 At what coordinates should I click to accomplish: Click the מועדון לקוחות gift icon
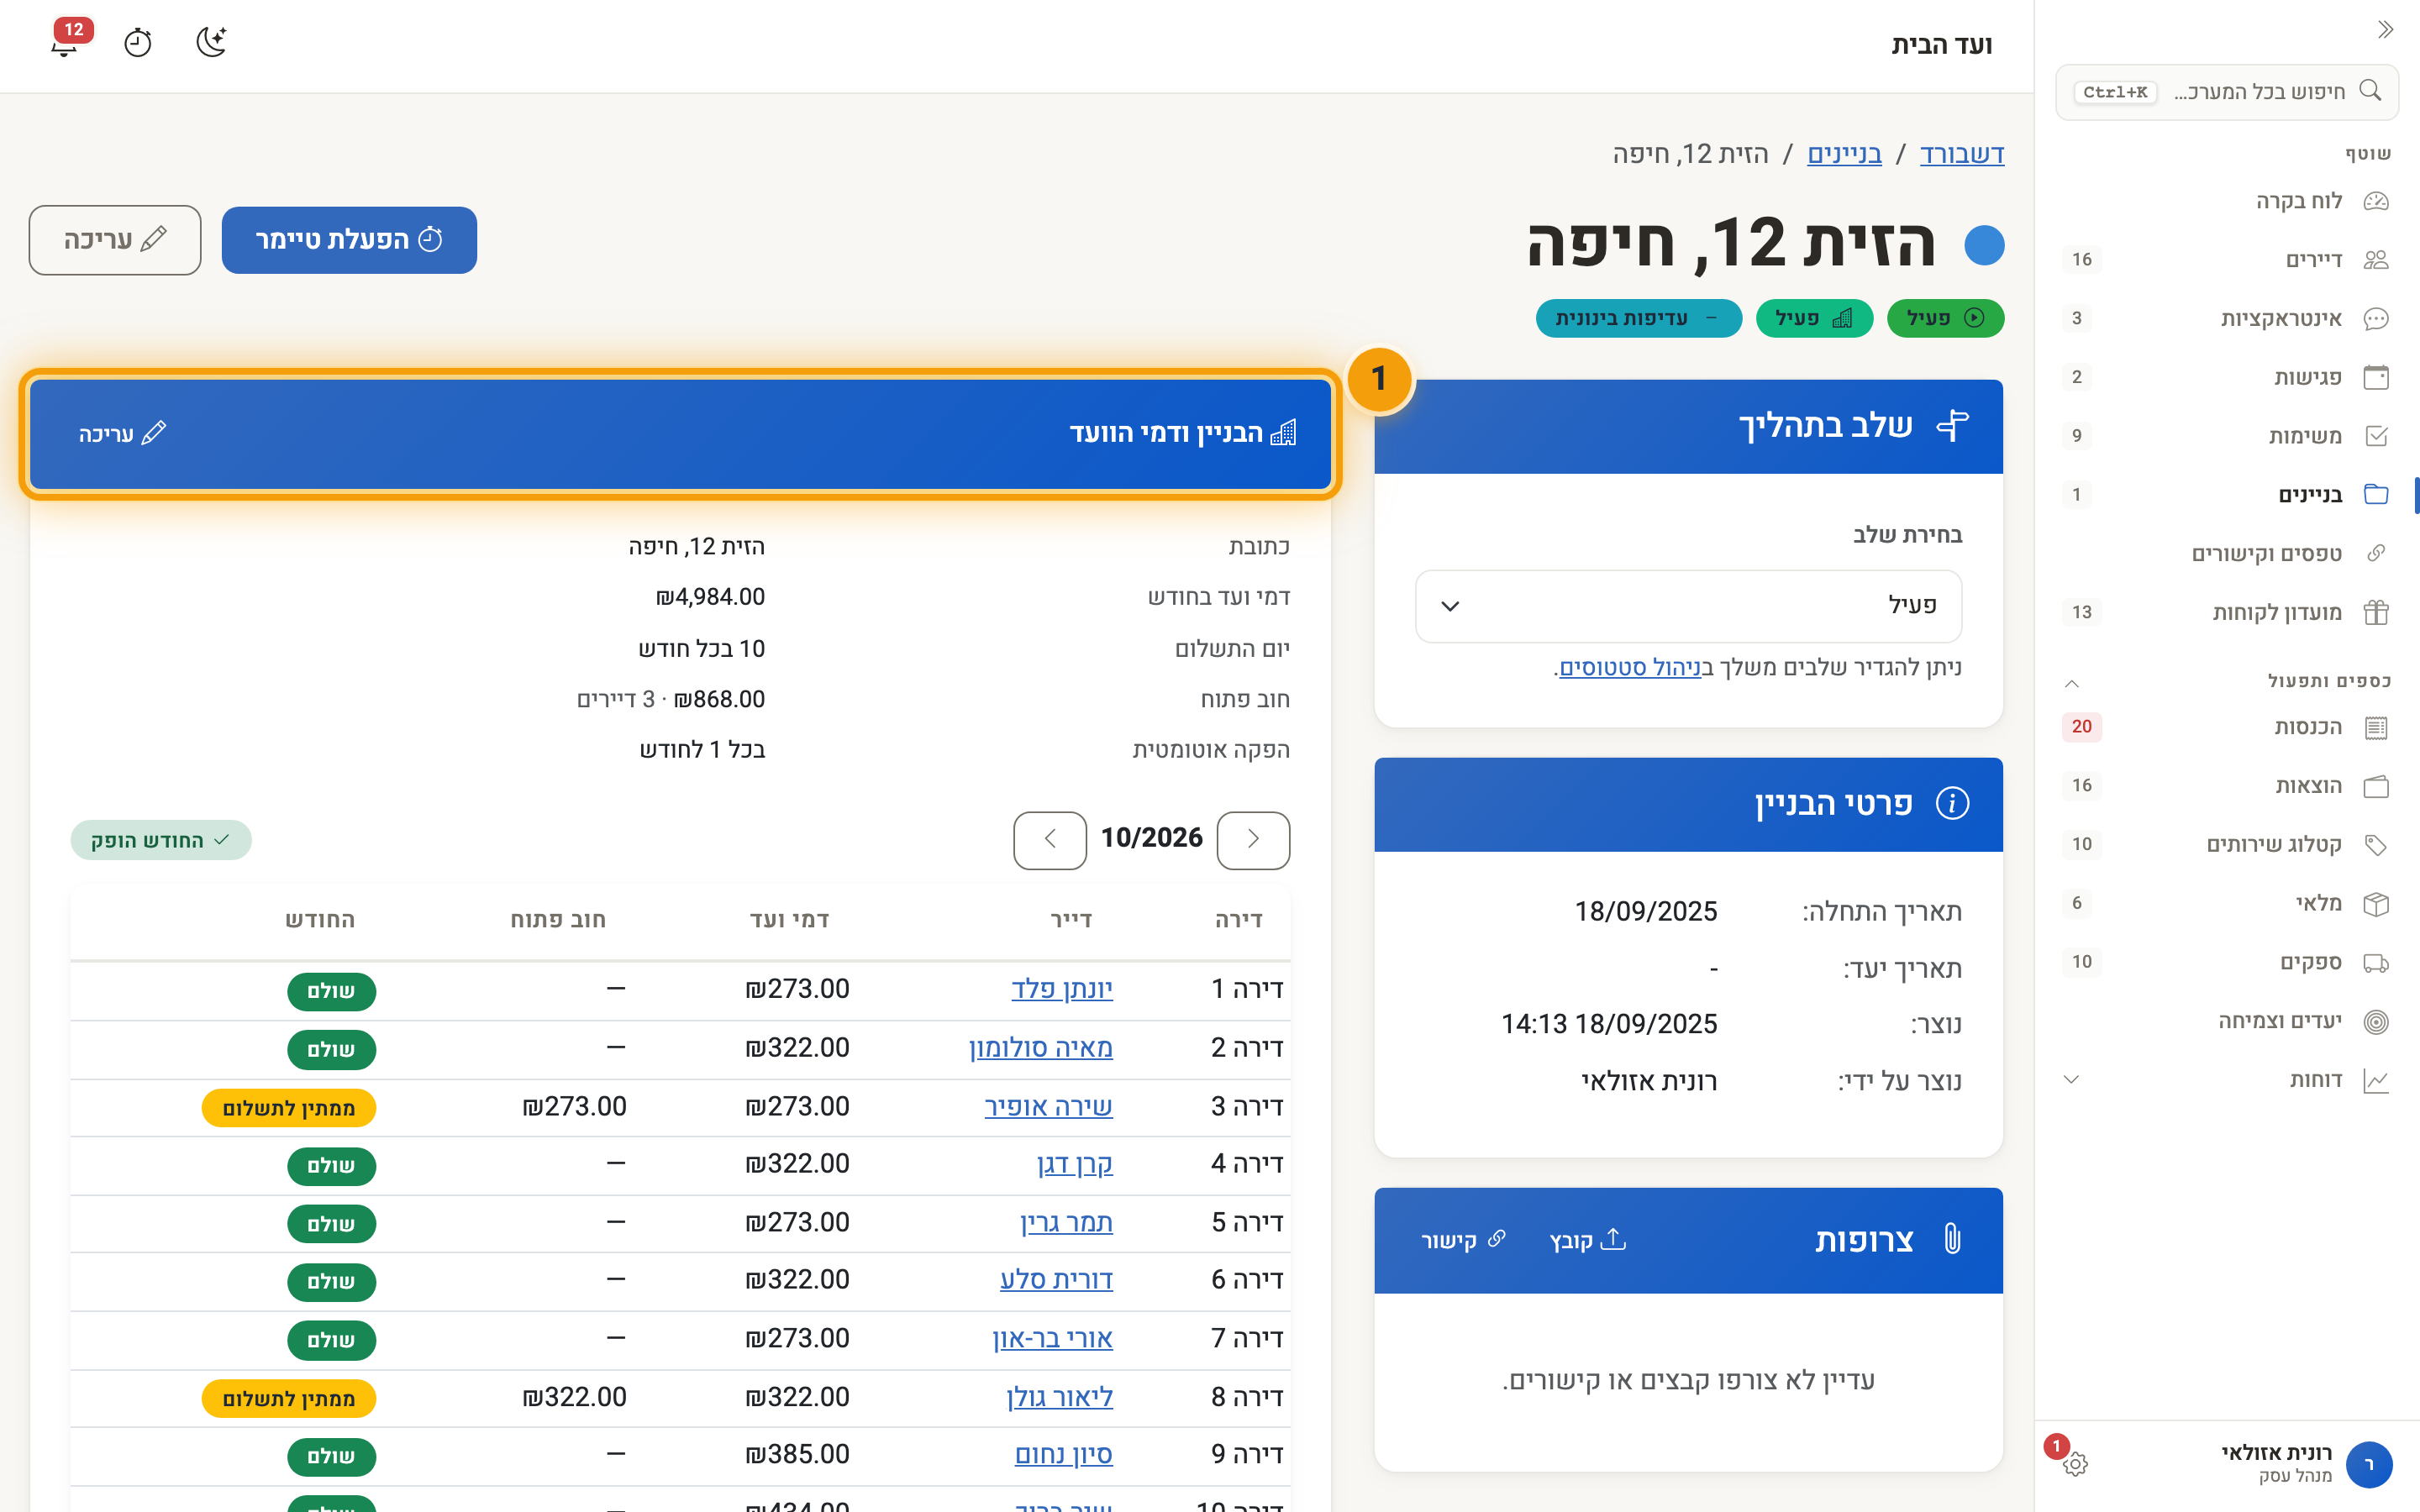coord(2376,613)
